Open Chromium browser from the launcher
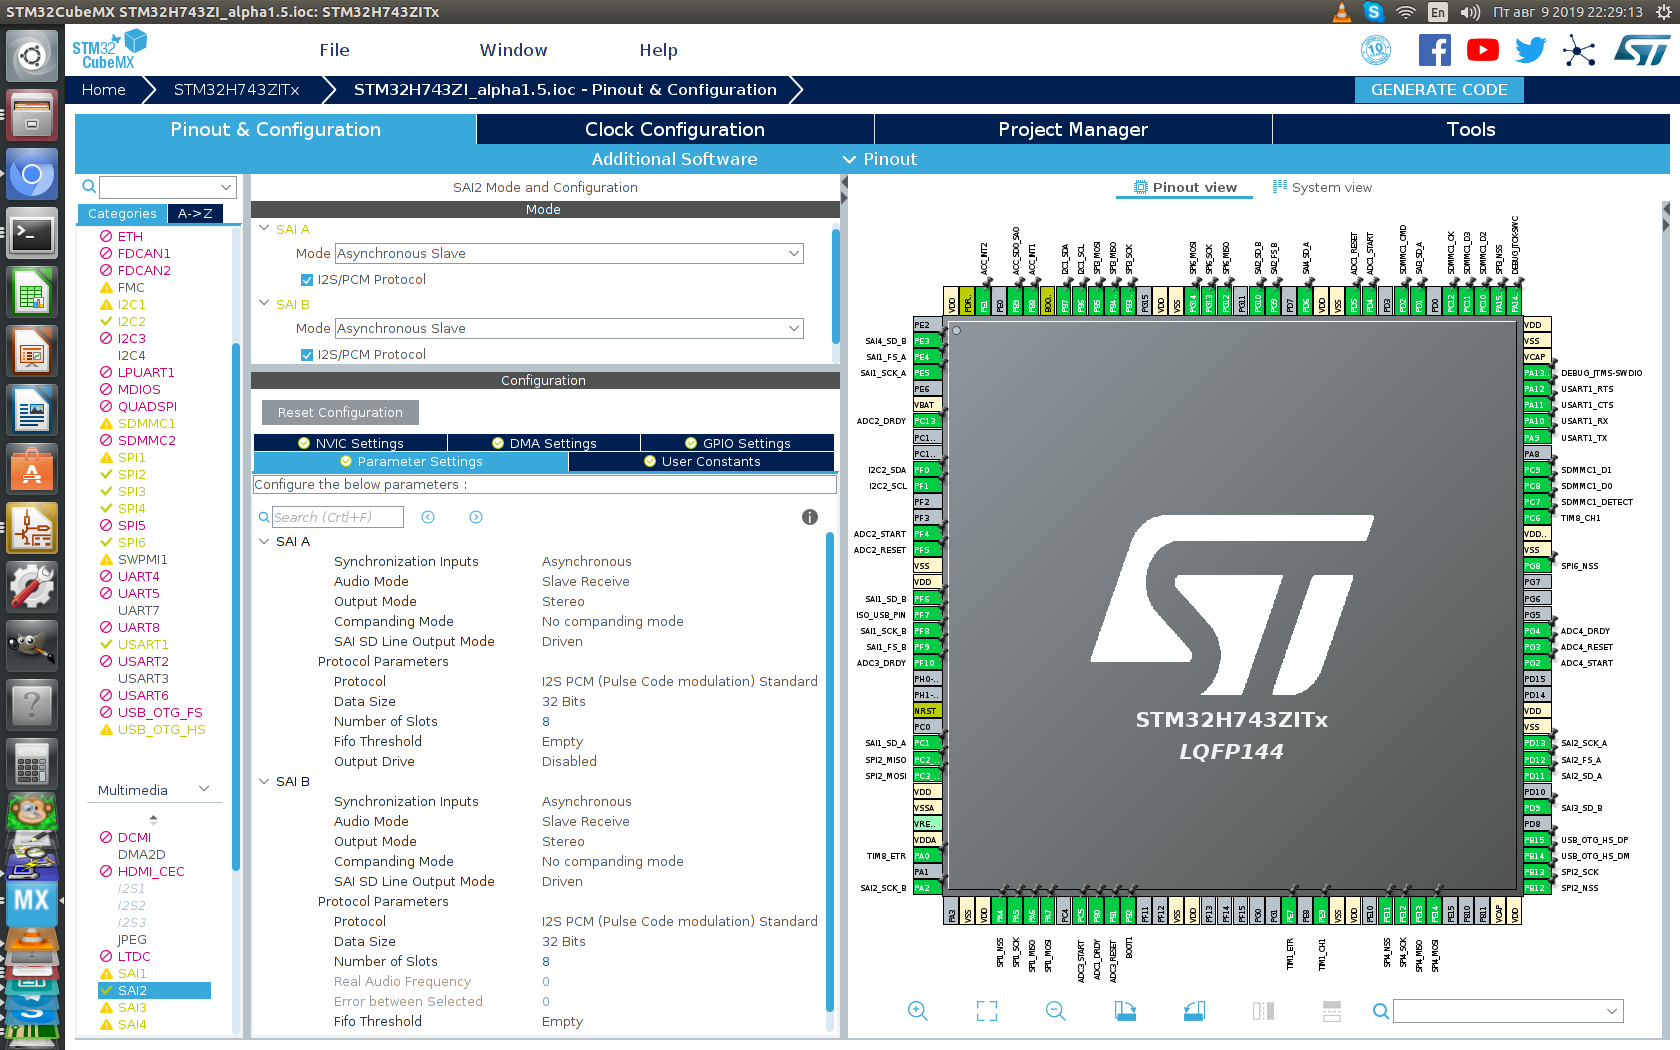This screenshot has height=1050, width=1680. pyautogui.click(x=32, y=176)
